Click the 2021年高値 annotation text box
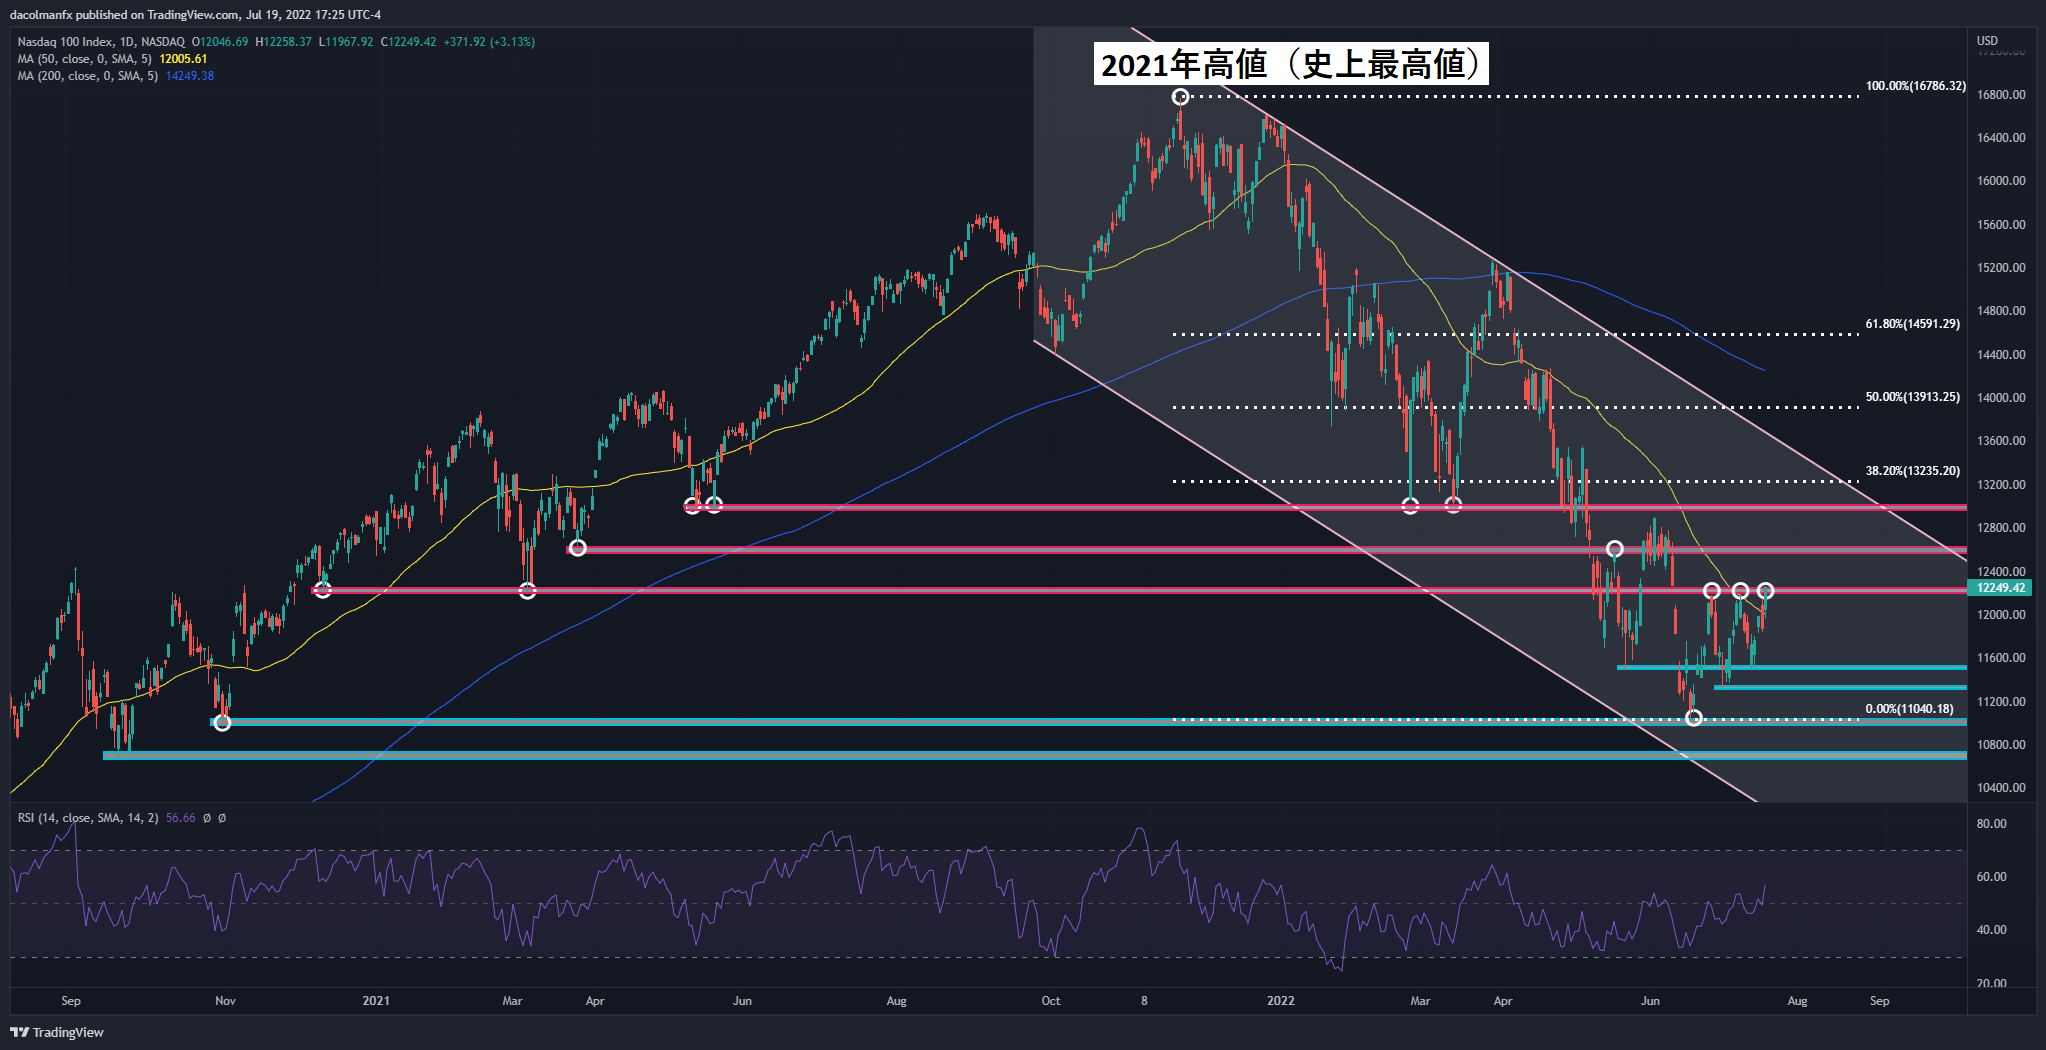This screenshot has width=2046, height=1050. pos(1290,64)
